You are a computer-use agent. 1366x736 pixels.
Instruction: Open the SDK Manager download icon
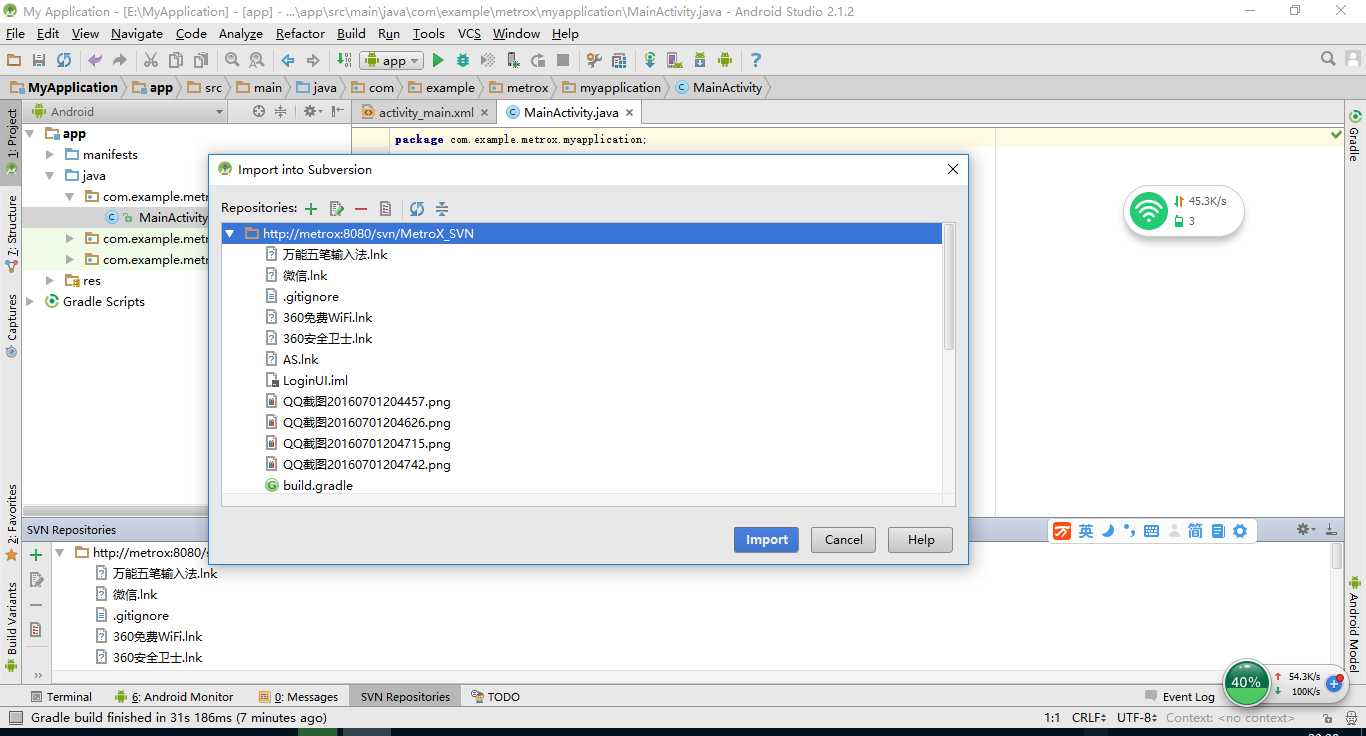click(x=700, y=60)
